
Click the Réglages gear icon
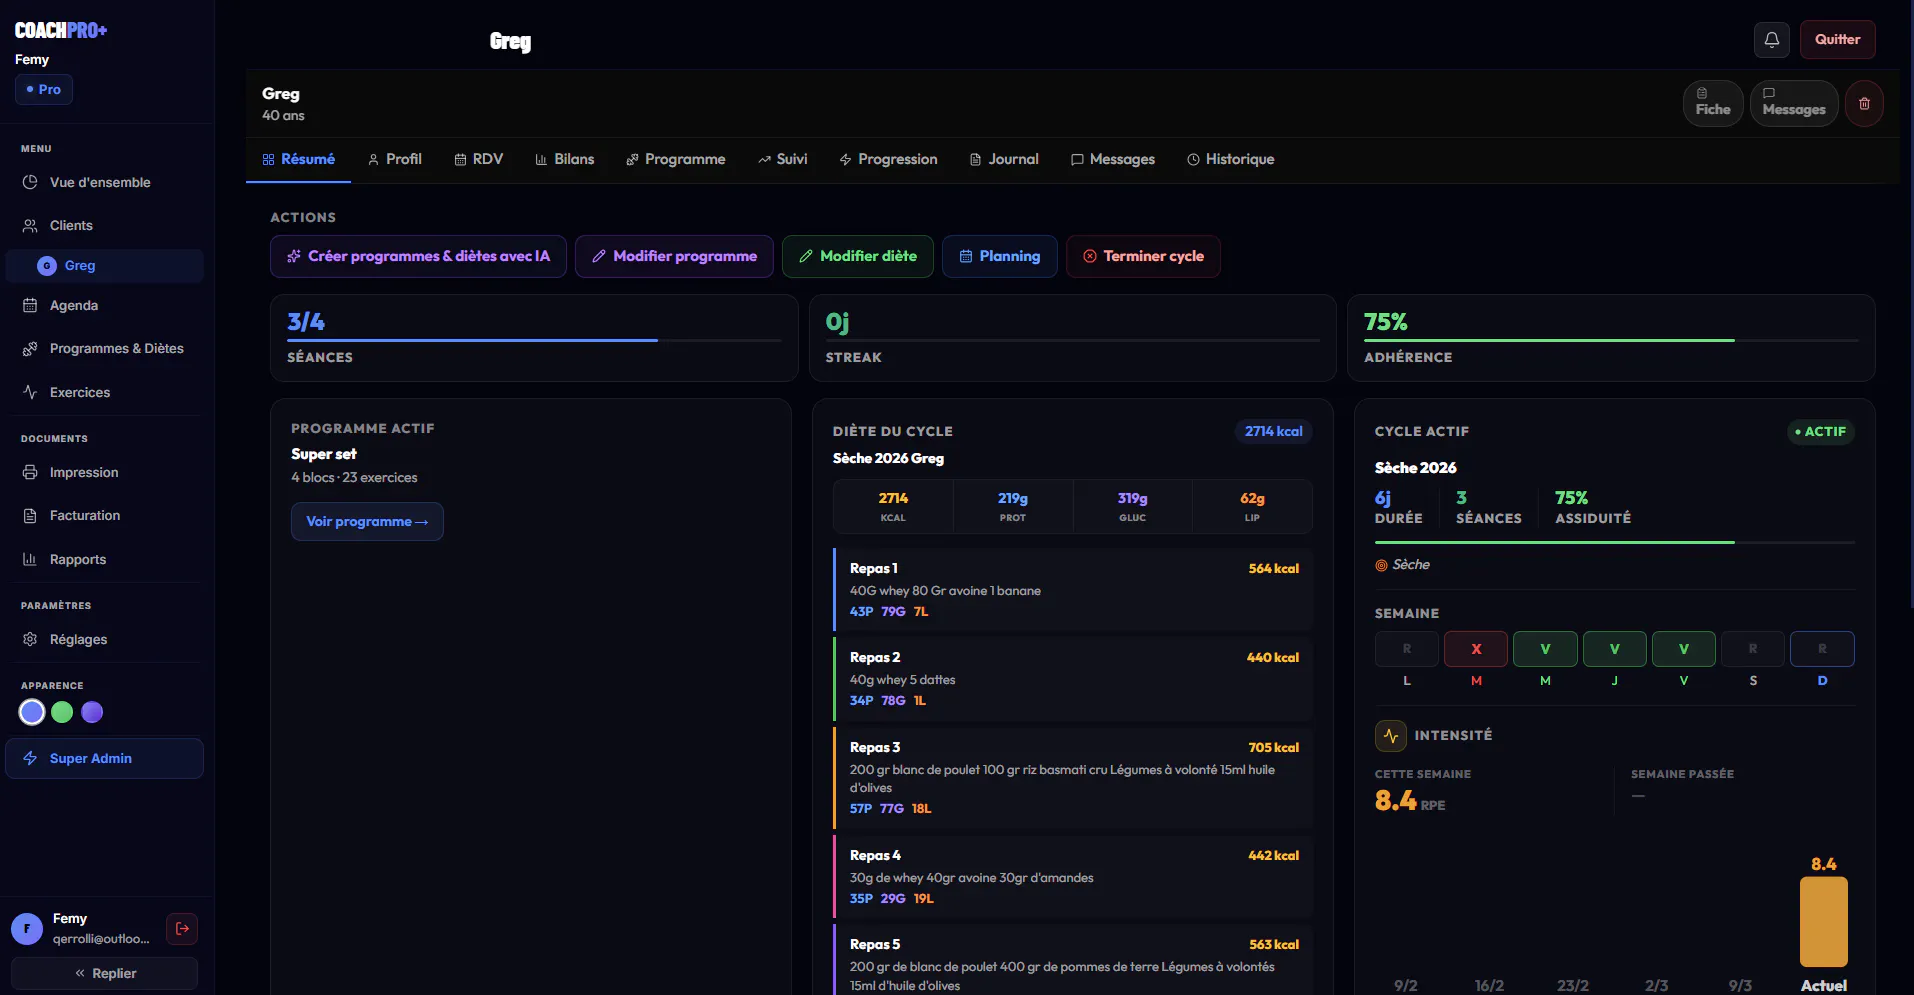pos(30,639)
